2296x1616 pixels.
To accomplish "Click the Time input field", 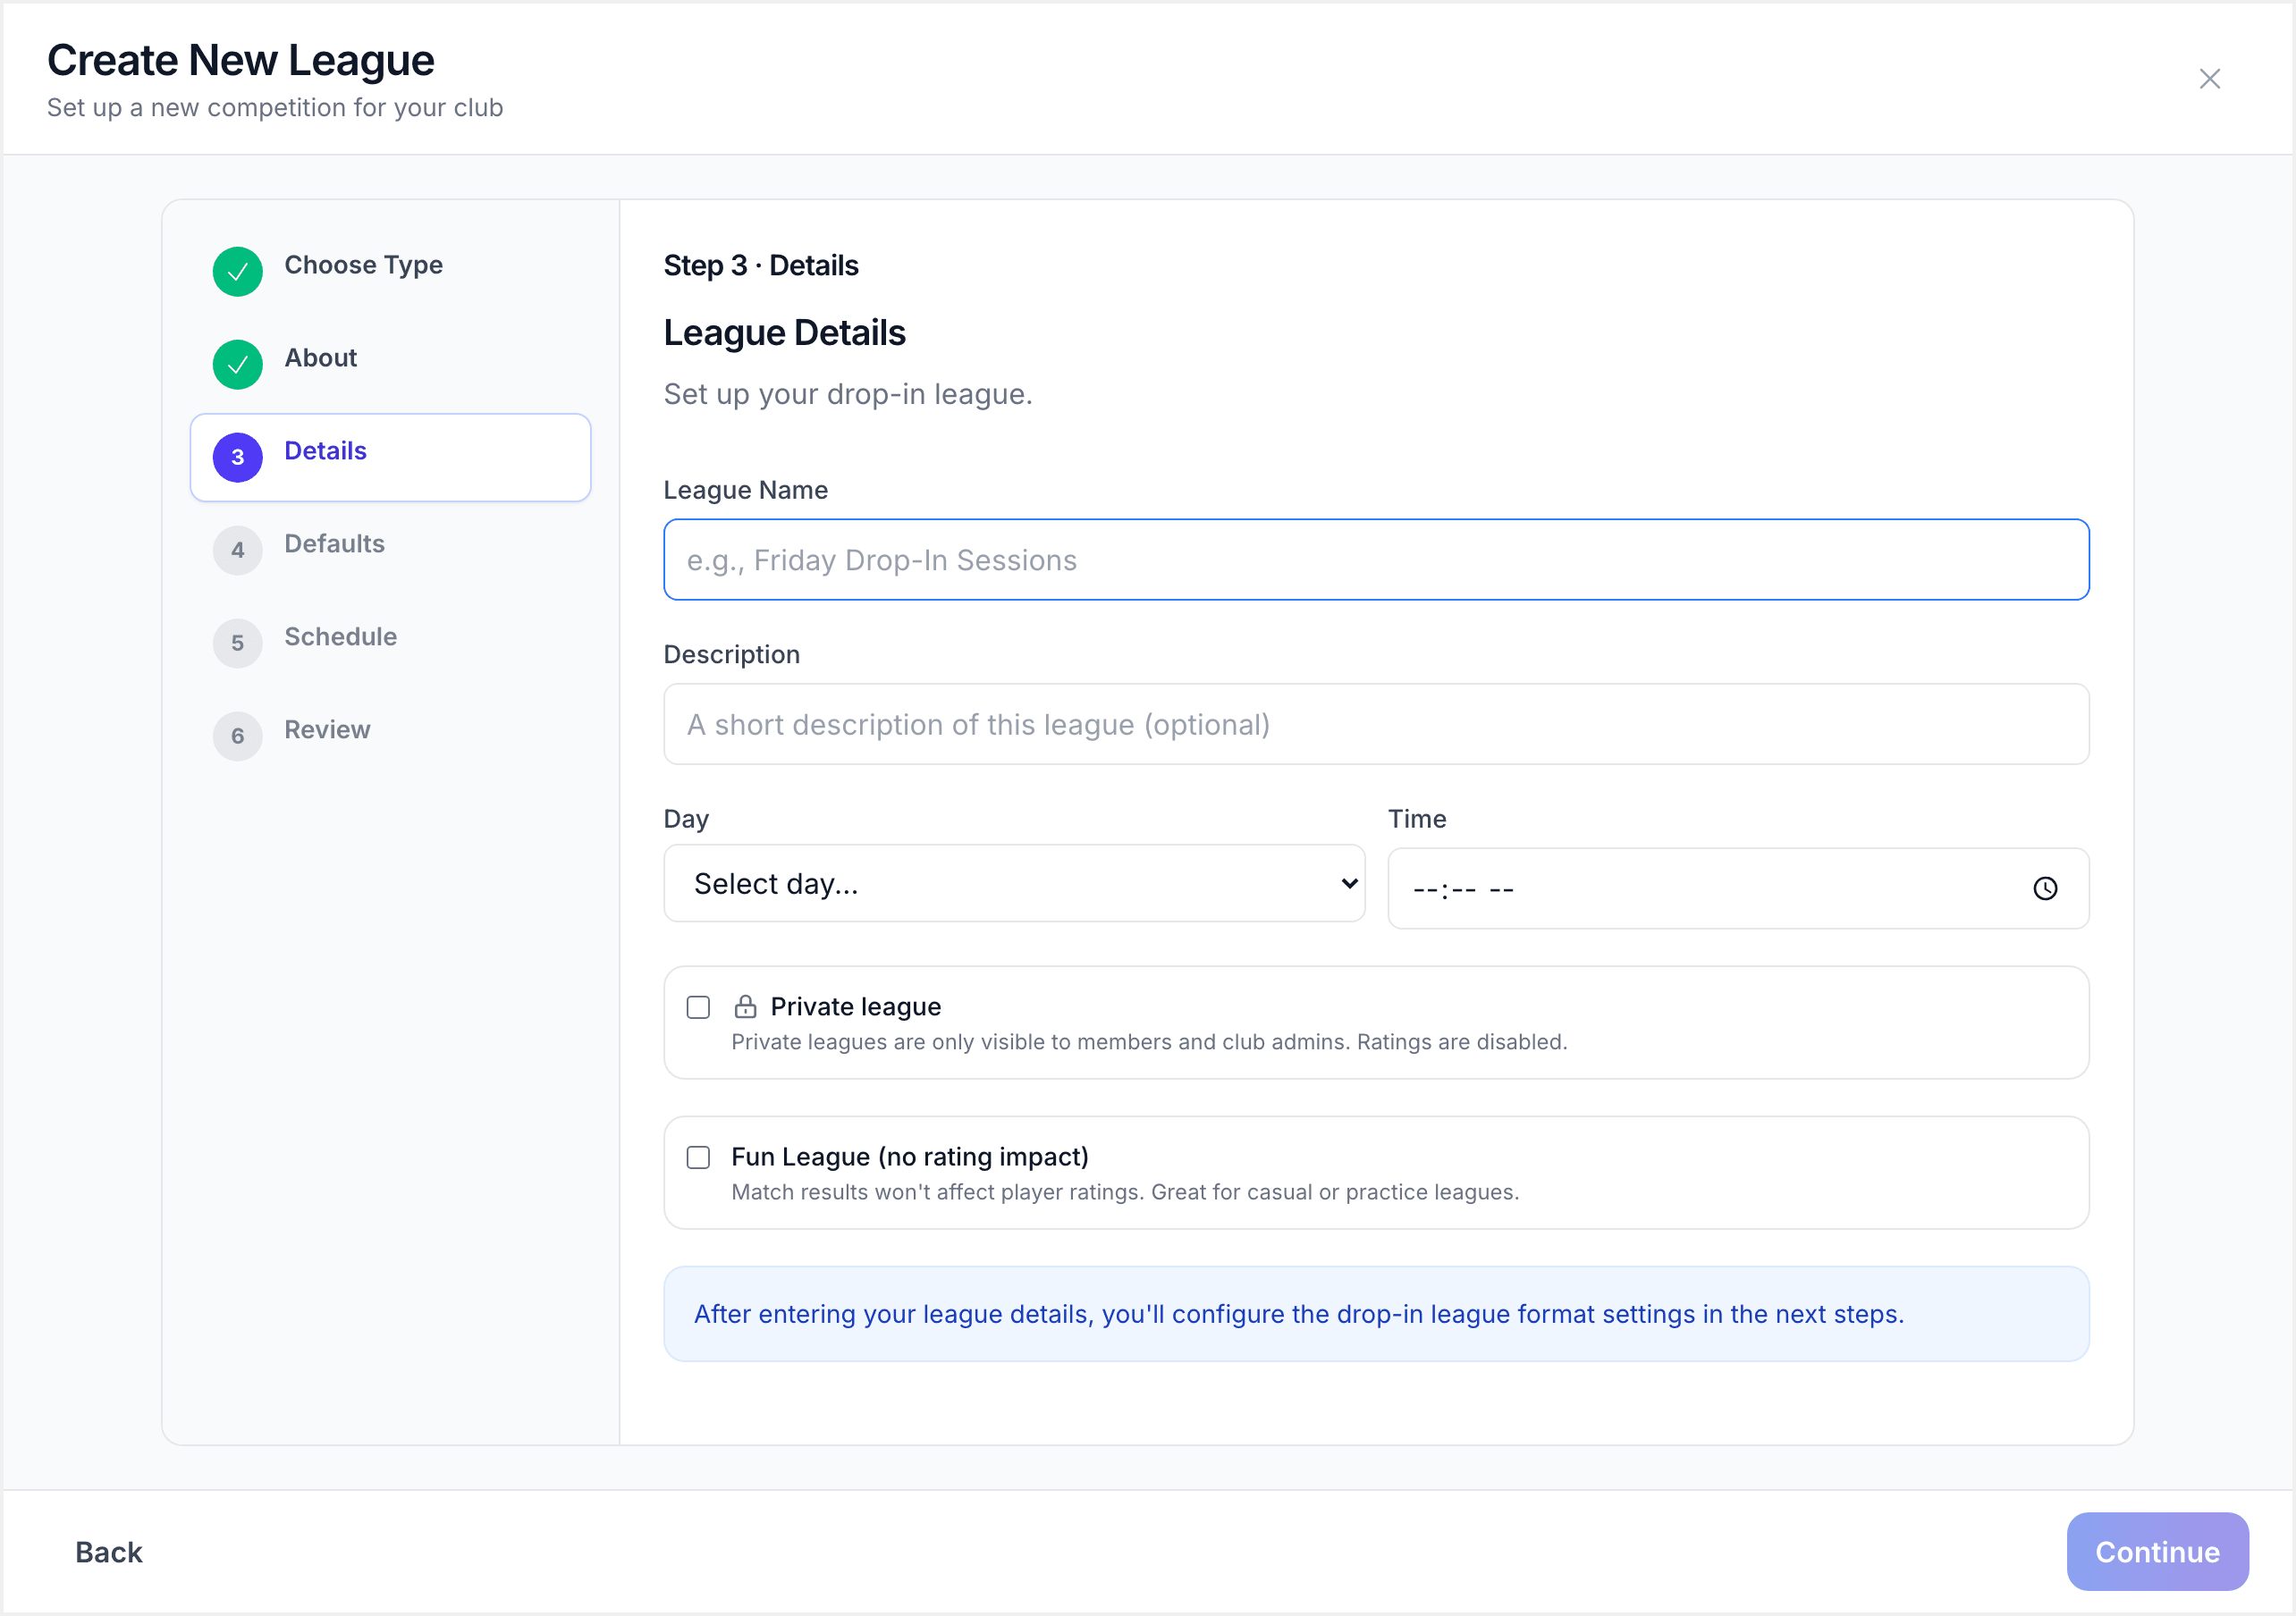I will pos(1738,888).
